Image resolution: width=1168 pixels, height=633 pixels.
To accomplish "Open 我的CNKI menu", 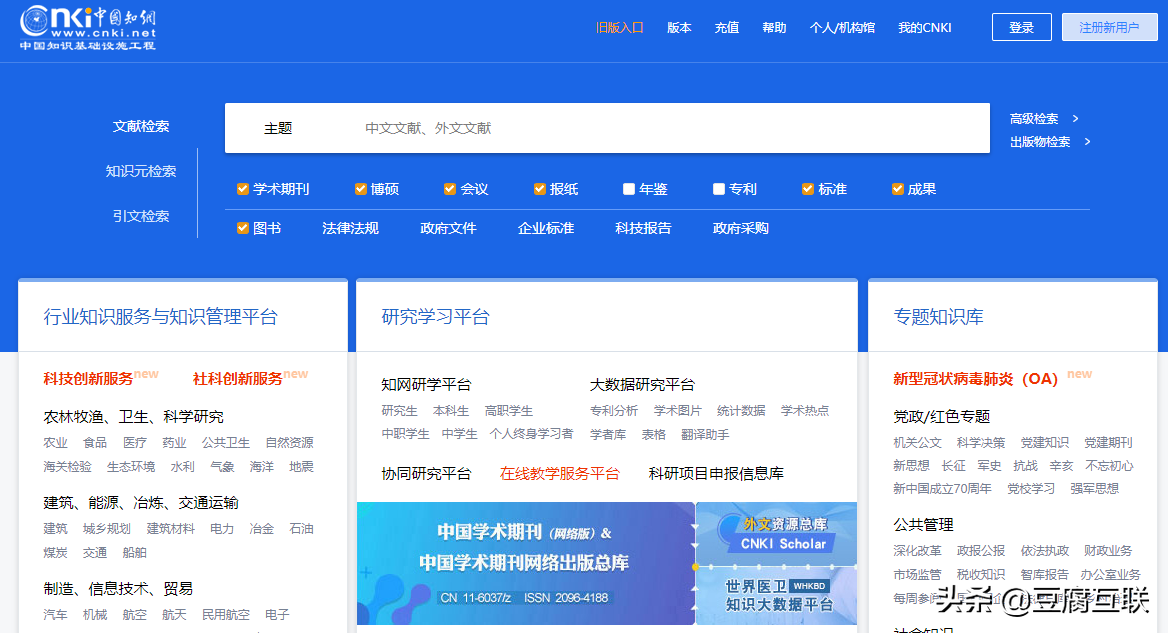I will tap(924, 28).
